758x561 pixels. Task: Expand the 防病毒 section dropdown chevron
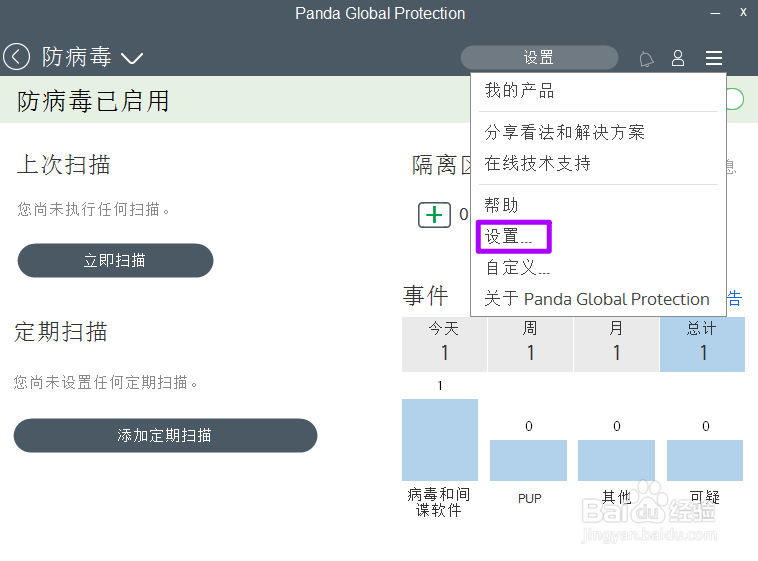click(131, 59)
